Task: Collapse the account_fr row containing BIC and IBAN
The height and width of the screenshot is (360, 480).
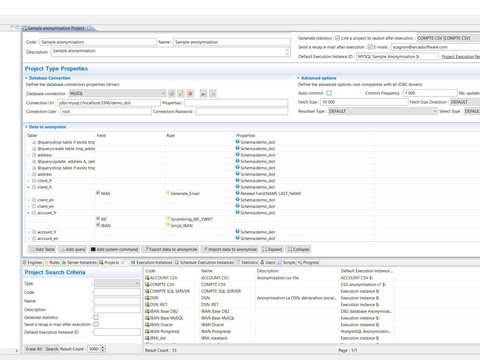Action: point(29,213)
